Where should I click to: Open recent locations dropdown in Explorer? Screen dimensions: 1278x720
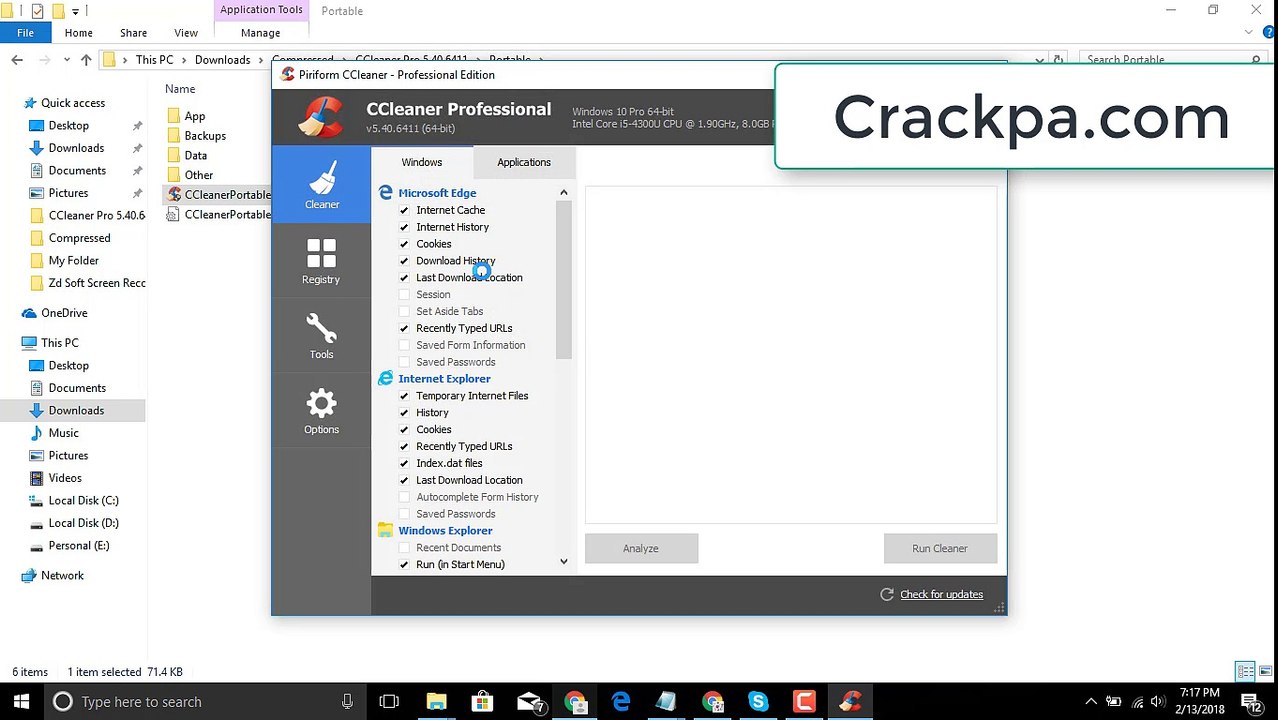pyautogui.click(x=66, y=60)
